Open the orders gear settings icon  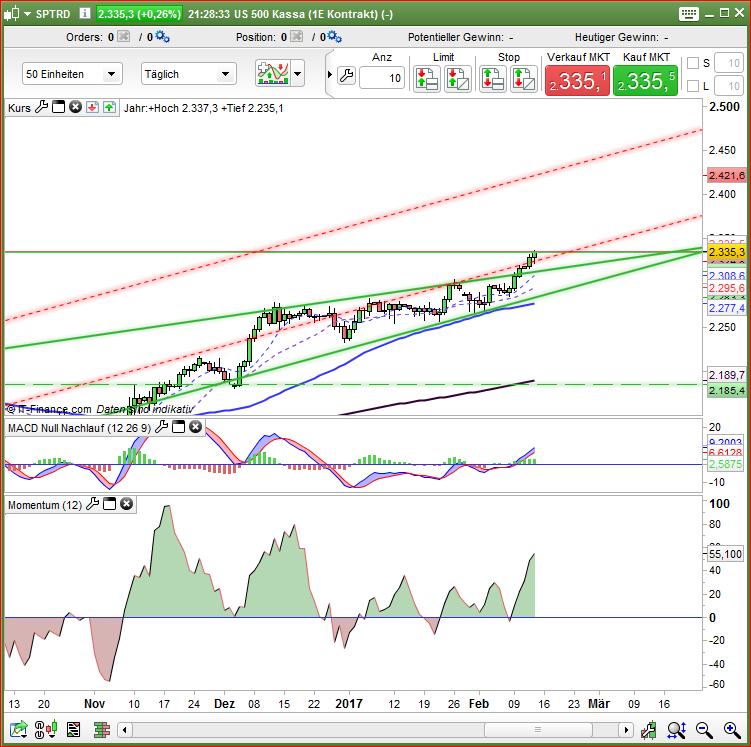pyautogui.click(x=162, y=36)
